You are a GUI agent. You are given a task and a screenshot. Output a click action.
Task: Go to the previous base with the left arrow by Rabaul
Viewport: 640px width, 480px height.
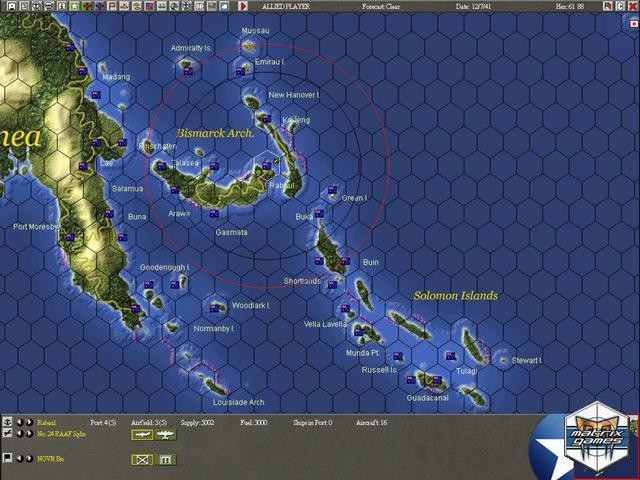tap(20, 422)
